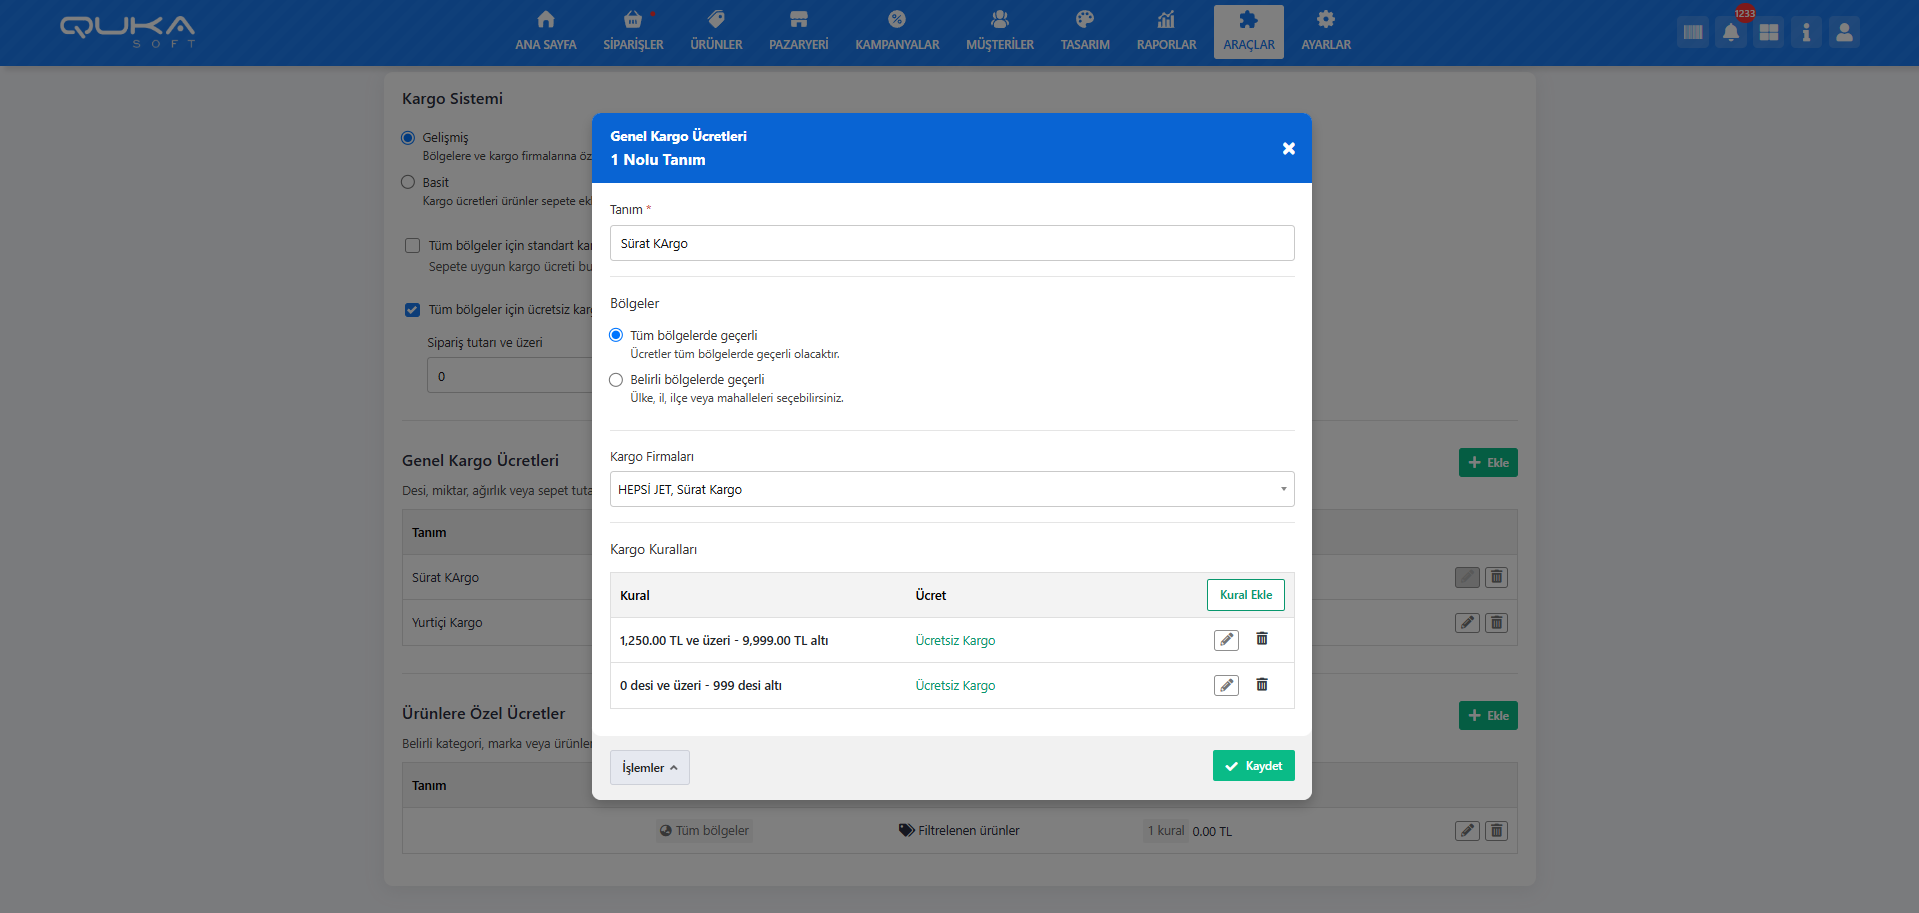Viewport: 1919px width, 913px height.
Task: Open the notifications bell icon
Action: click(1731, 32)
